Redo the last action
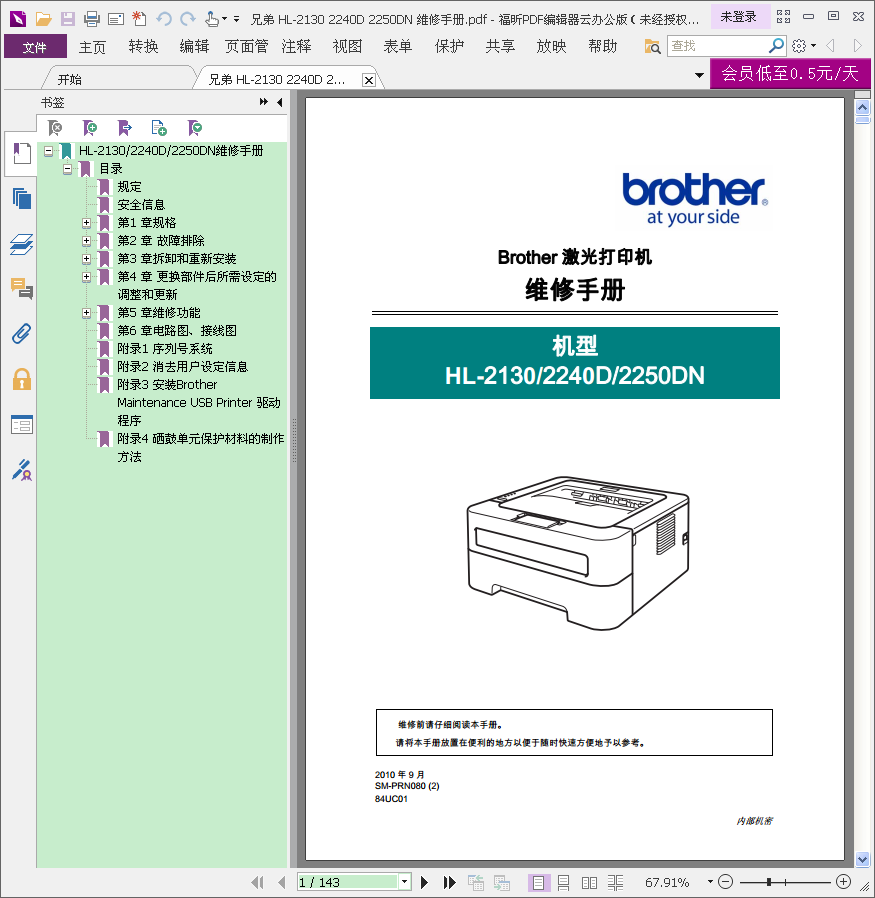Image resolution: width=875 pixels, height=898 pixels. pos(188,19)
